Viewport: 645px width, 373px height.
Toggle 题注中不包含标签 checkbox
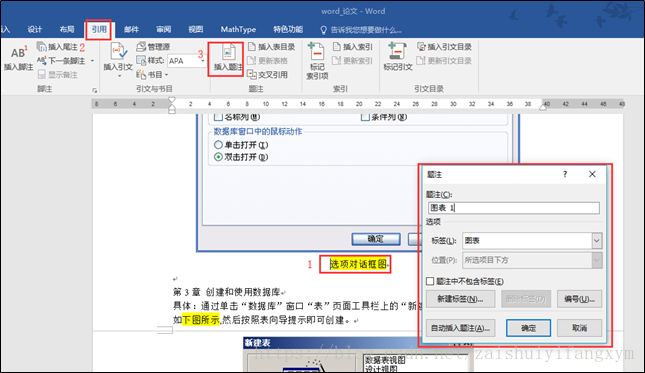(430, 281)
